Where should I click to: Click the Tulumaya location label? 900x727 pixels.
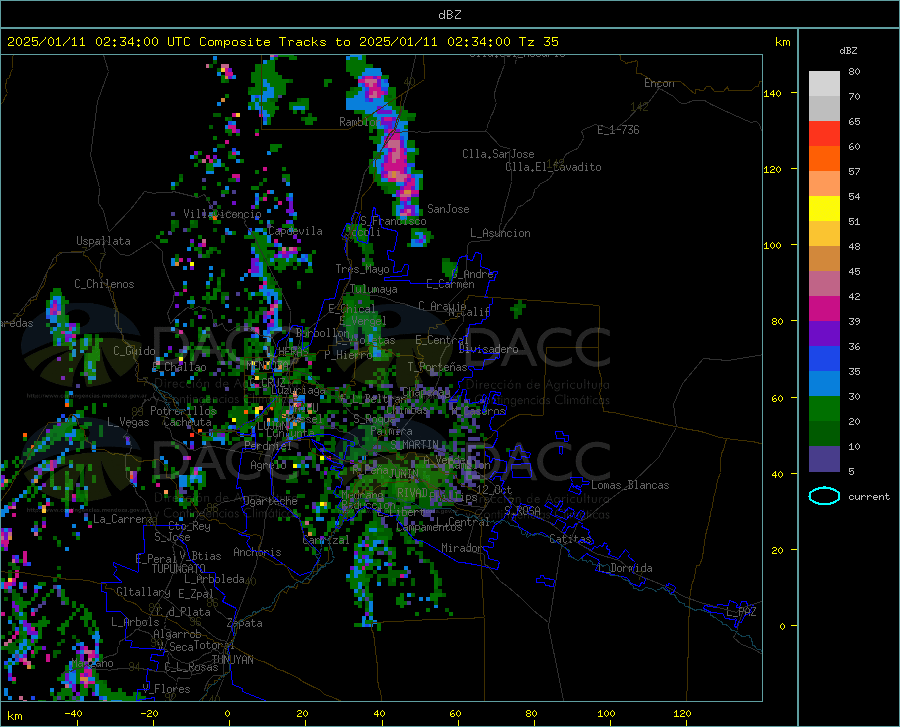click(373, 289)
